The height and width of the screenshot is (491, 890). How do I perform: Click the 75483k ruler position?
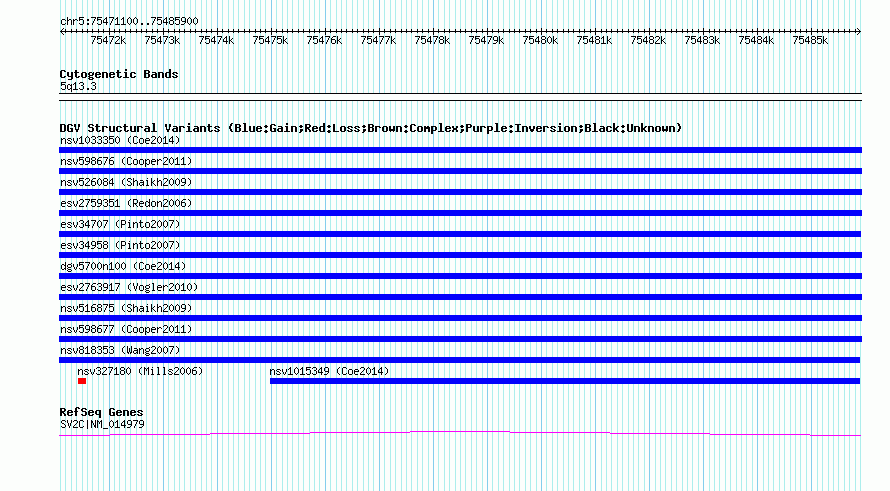(x=702, y=40)
